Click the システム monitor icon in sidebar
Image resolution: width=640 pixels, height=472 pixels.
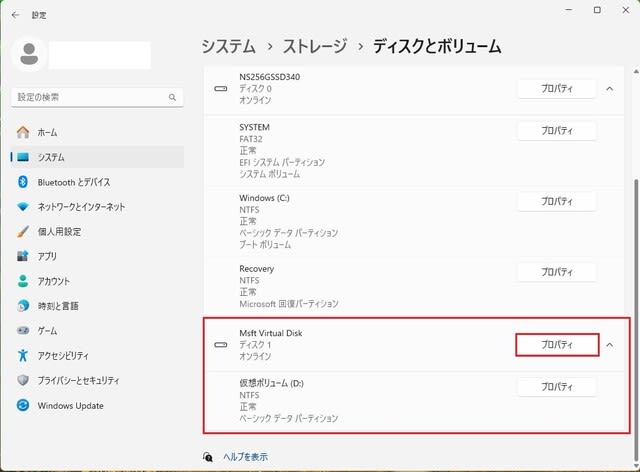click(23, 157)
